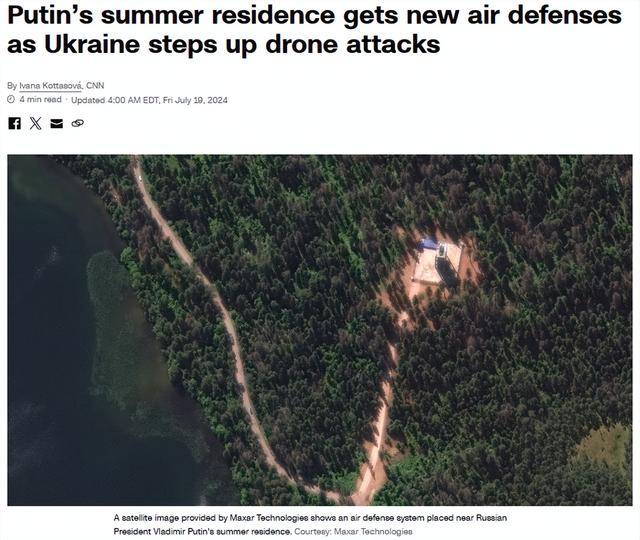Send the article via email icon
This screenshot has width=640, height=540.
56,123
